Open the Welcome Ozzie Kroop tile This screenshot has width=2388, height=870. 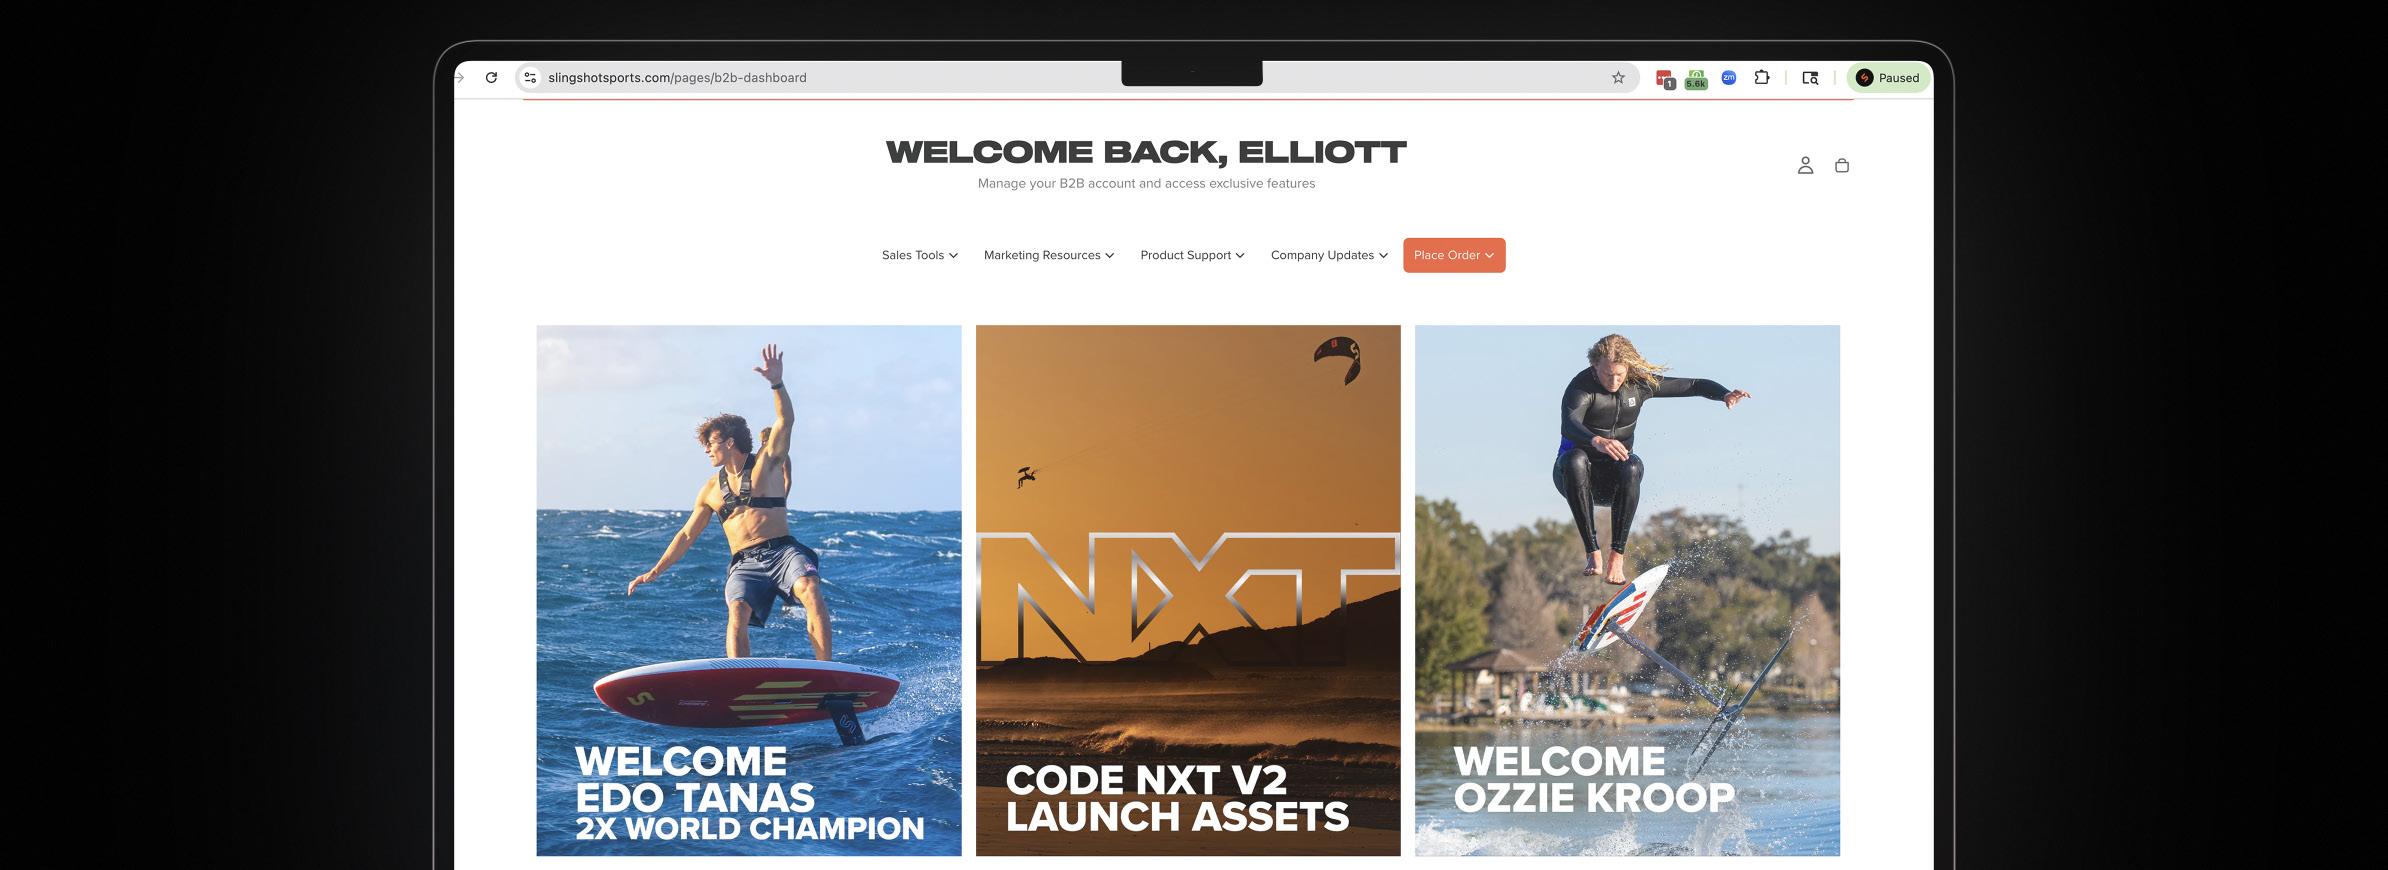click(1627, 590)
